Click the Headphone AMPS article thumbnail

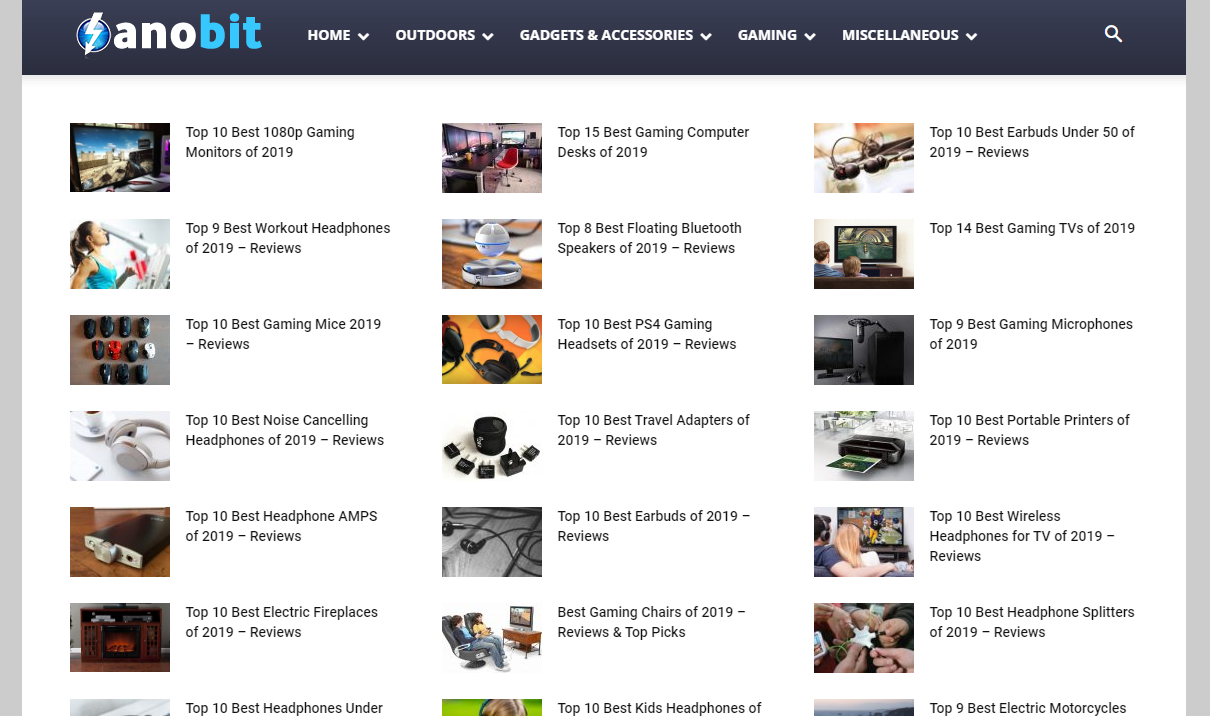coord(120,541)
